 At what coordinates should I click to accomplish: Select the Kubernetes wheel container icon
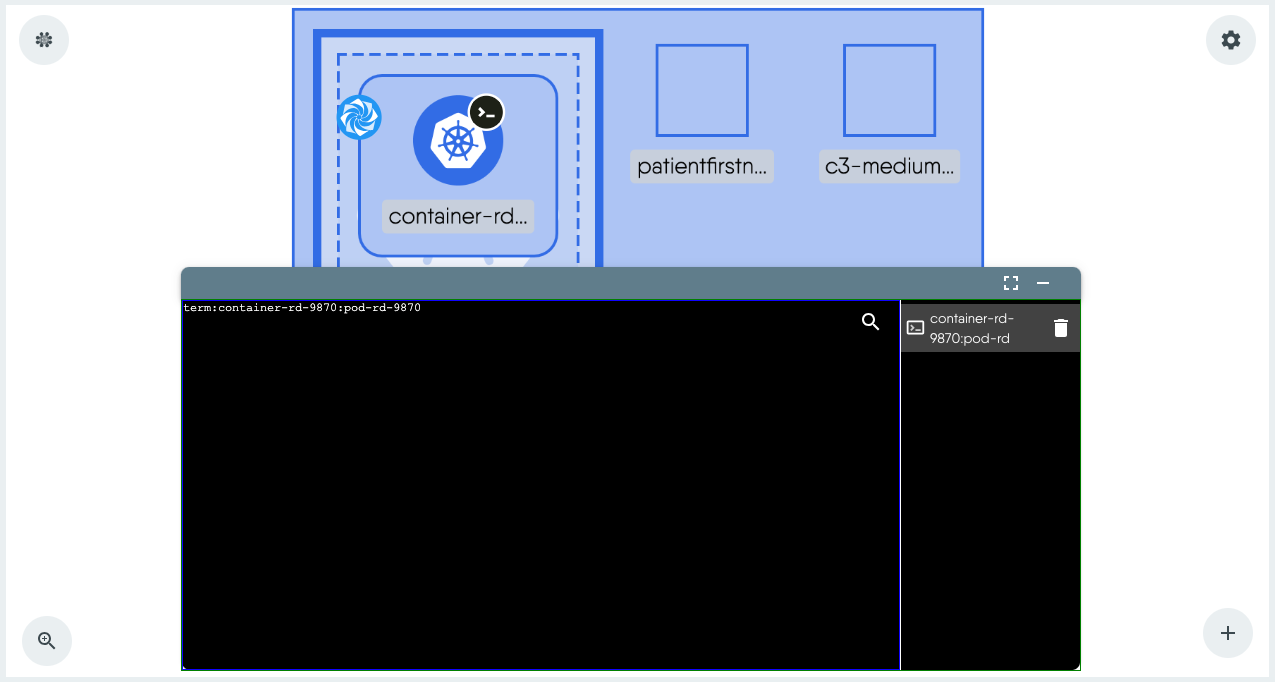tap(457, 141)
